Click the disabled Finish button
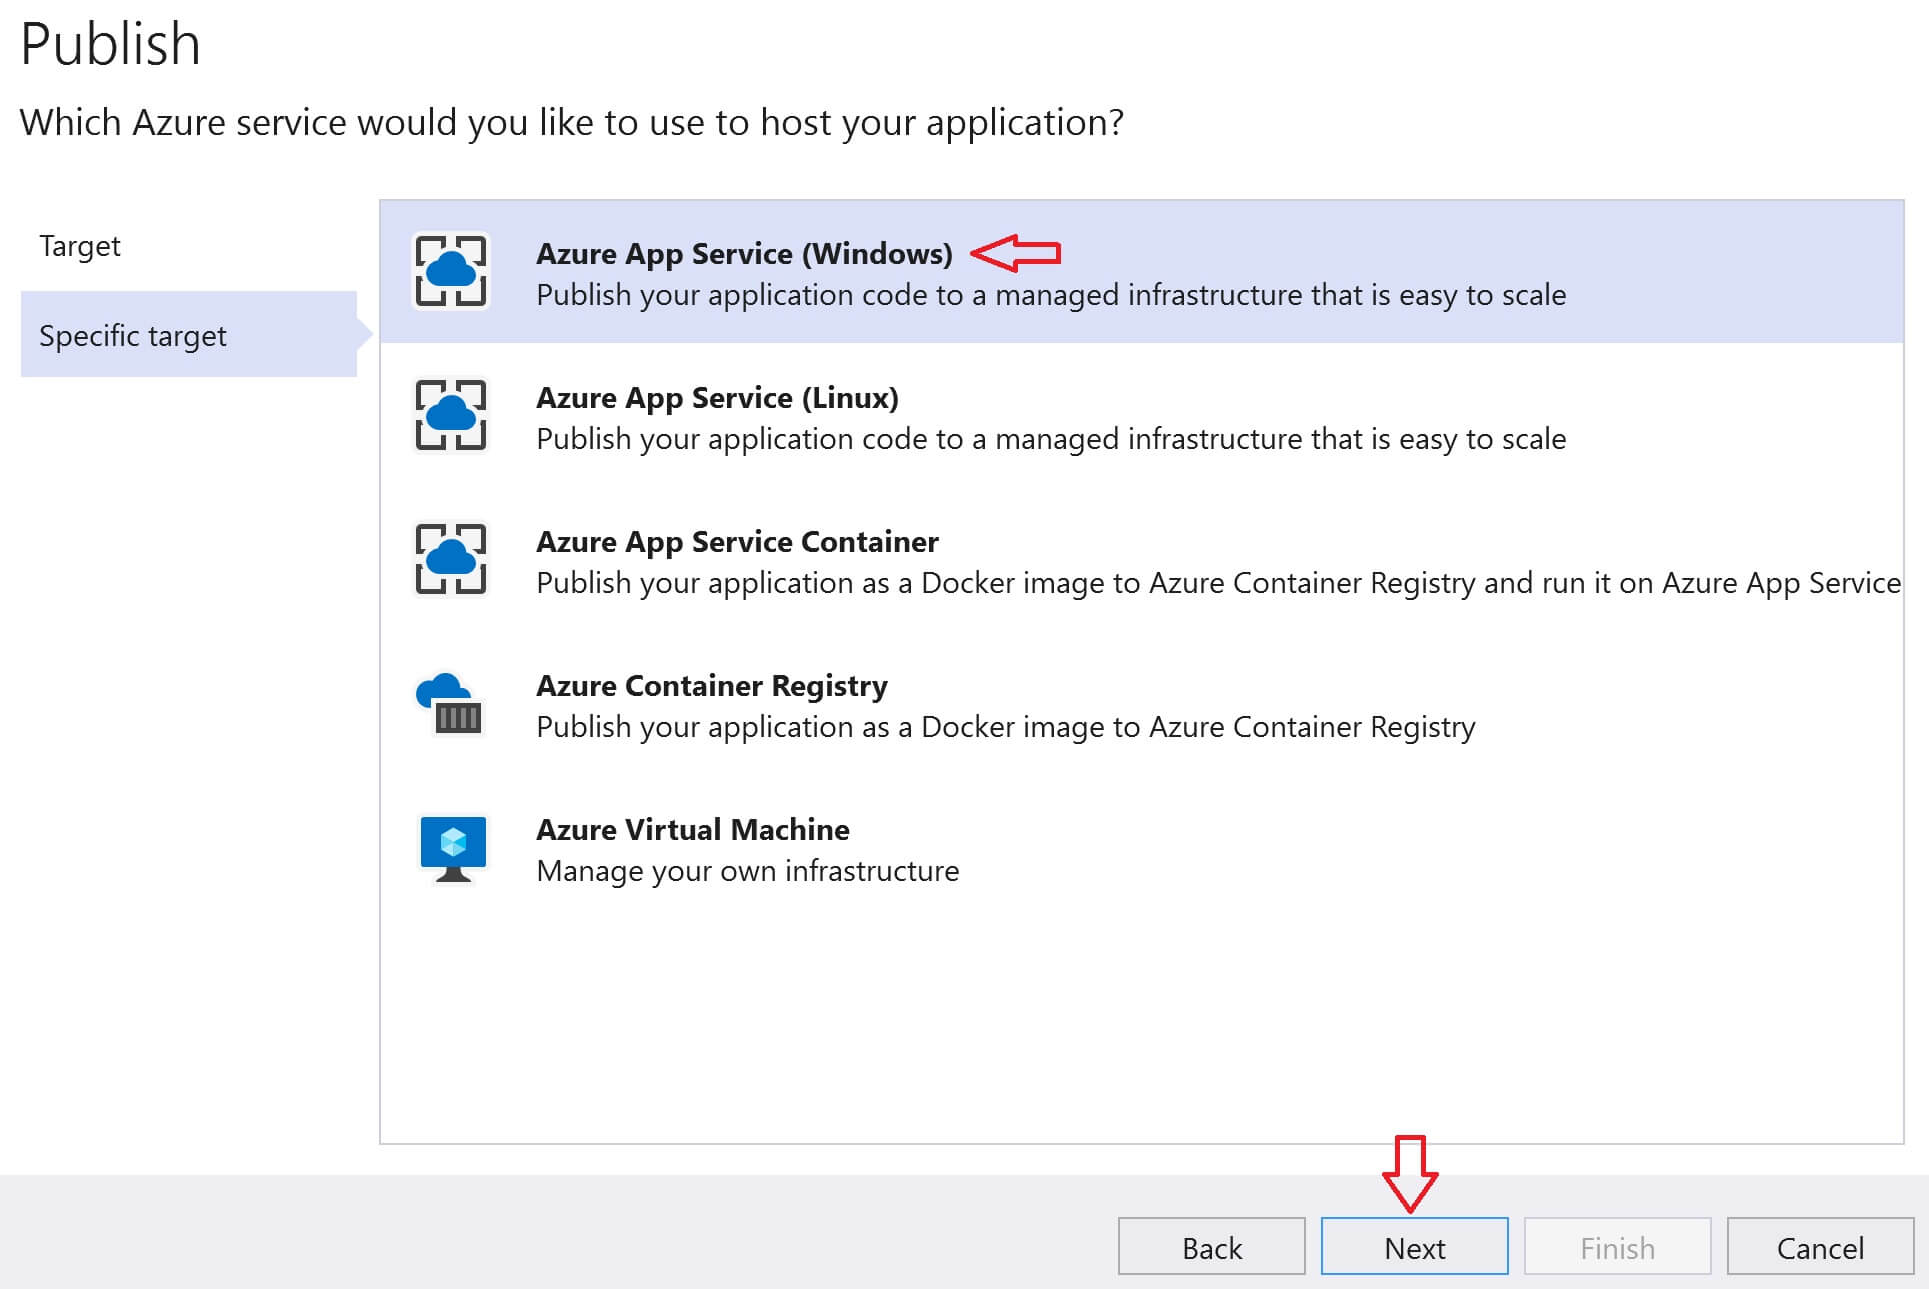1929x1289 pixels. tap(1618, 1246)
